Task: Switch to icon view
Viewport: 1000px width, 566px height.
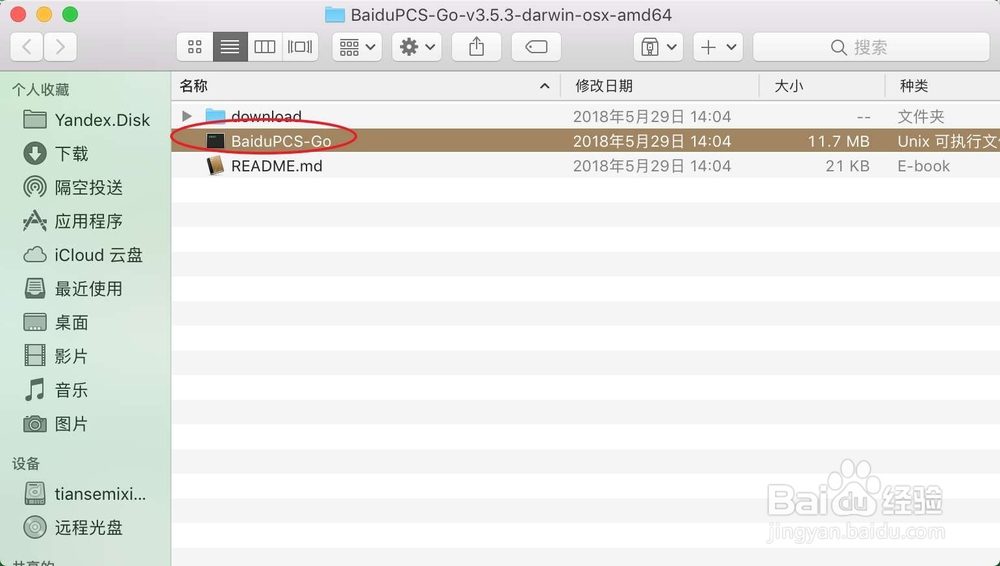Action: [195, 47]
